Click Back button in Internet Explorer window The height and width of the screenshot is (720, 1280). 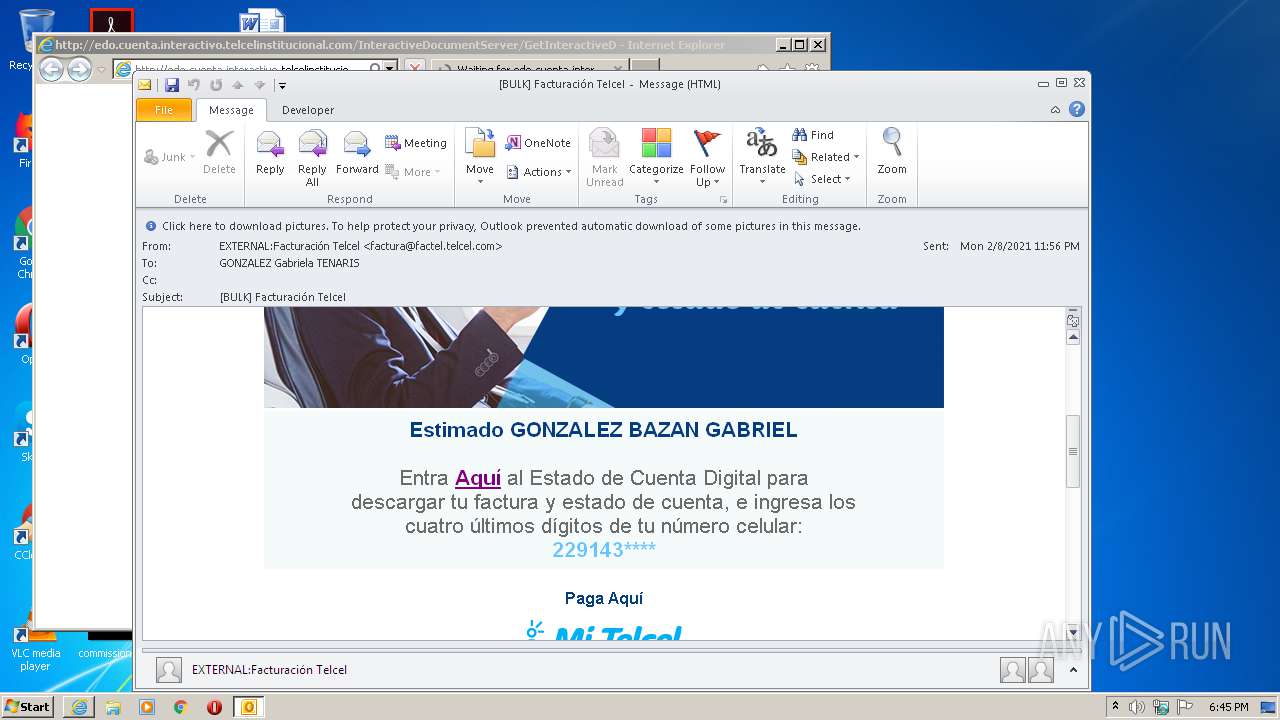[51, 69]
